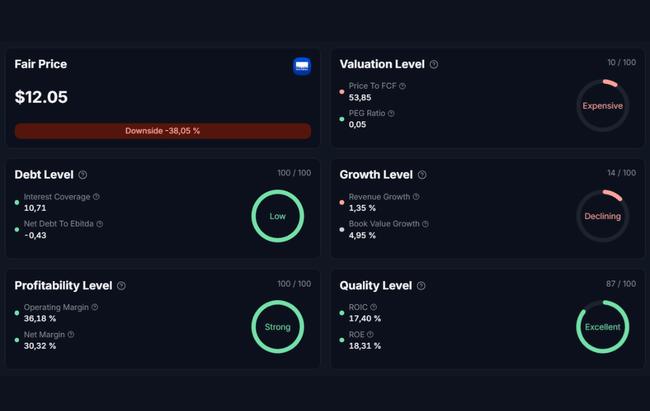This screenshot has height=411, width=650.
Task: Click ROIC question mark icon
Action: pyautogui.click(x=374, y=308)
